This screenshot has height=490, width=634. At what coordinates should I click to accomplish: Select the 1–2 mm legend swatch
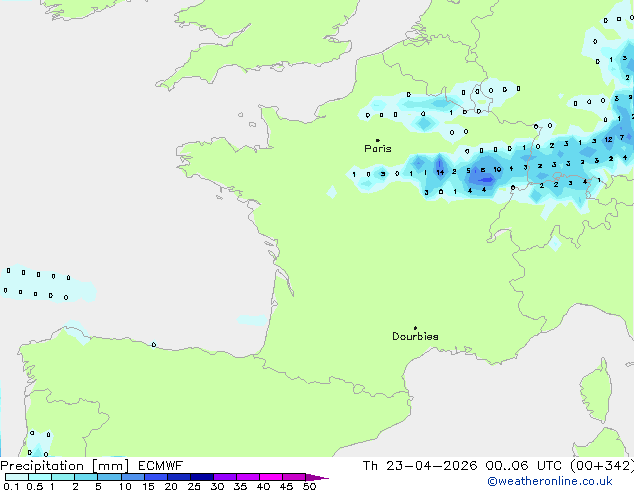point(63,477)
